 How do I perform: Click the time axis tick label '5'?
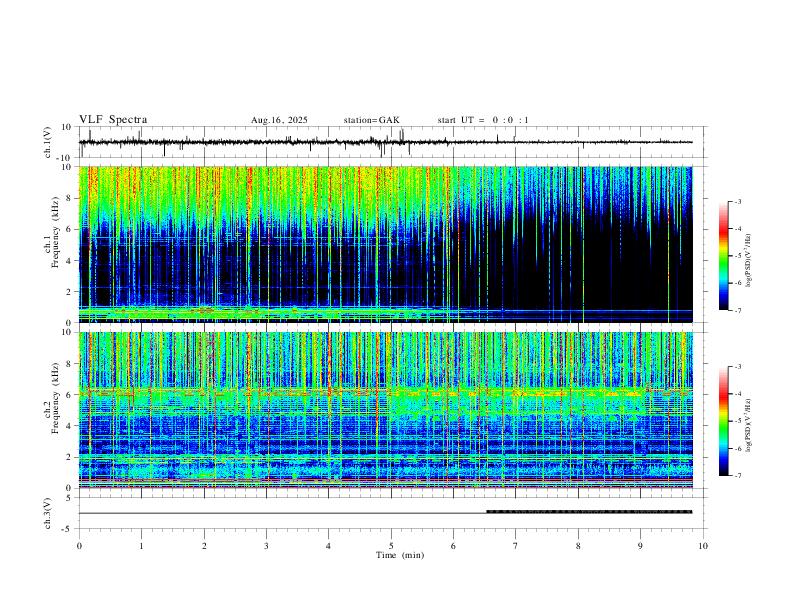click(391, 546)
